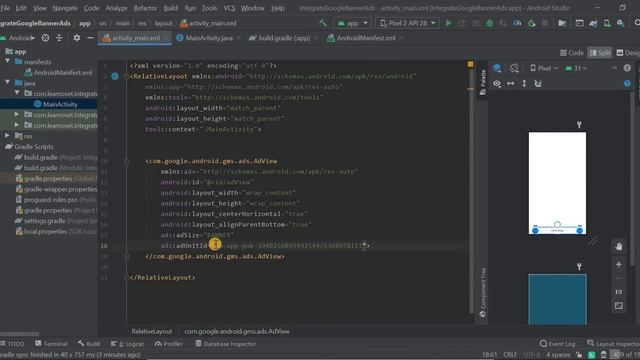Click the class gutter icon on line 2

click(x=115, y=76)
